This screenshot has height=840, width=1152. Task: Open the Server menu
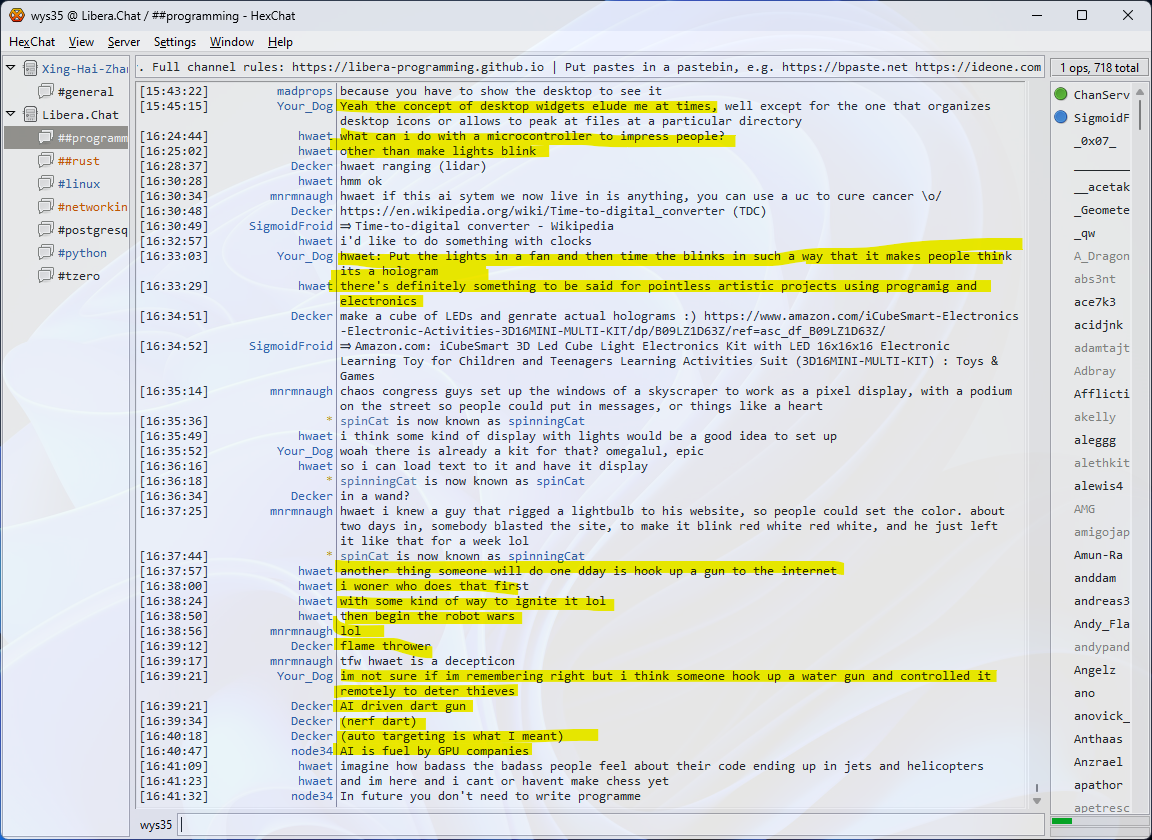pyautogui.click(x=124, y=42)
